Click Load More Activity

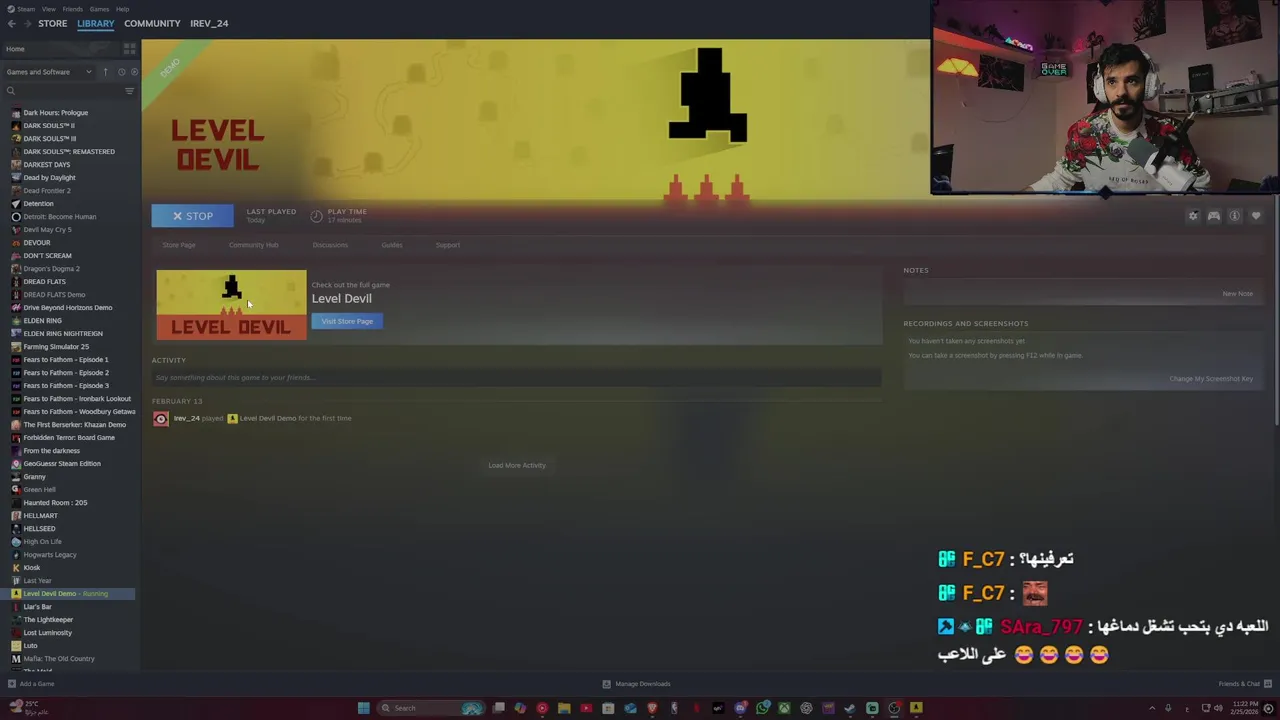[517, 465]
